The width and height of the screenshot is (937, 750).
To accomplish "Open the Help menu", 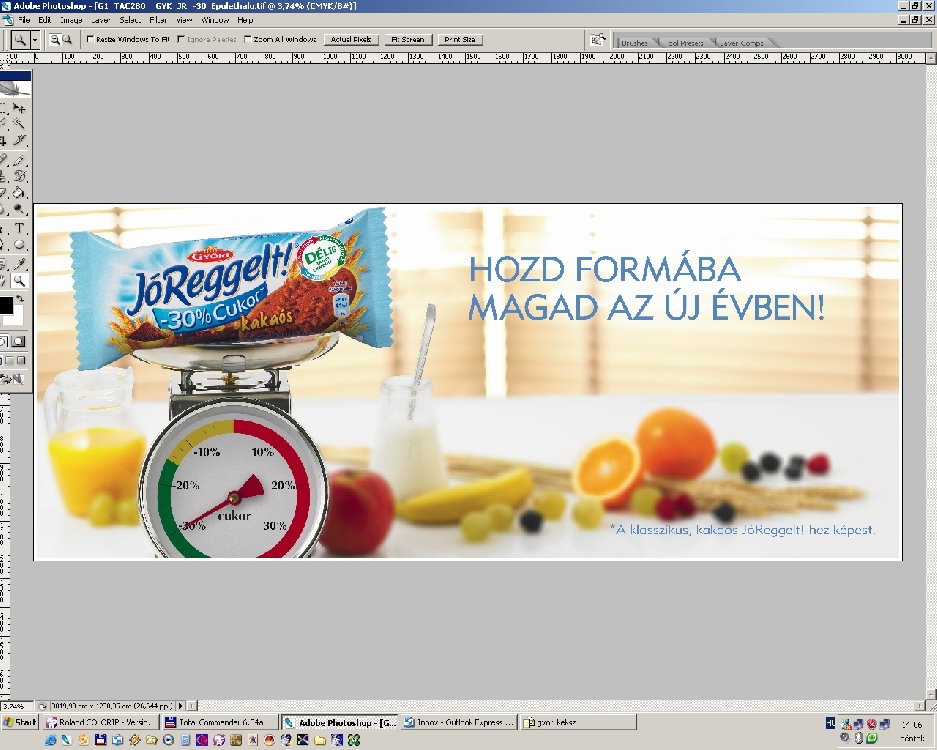I will (x=245, y=20).
